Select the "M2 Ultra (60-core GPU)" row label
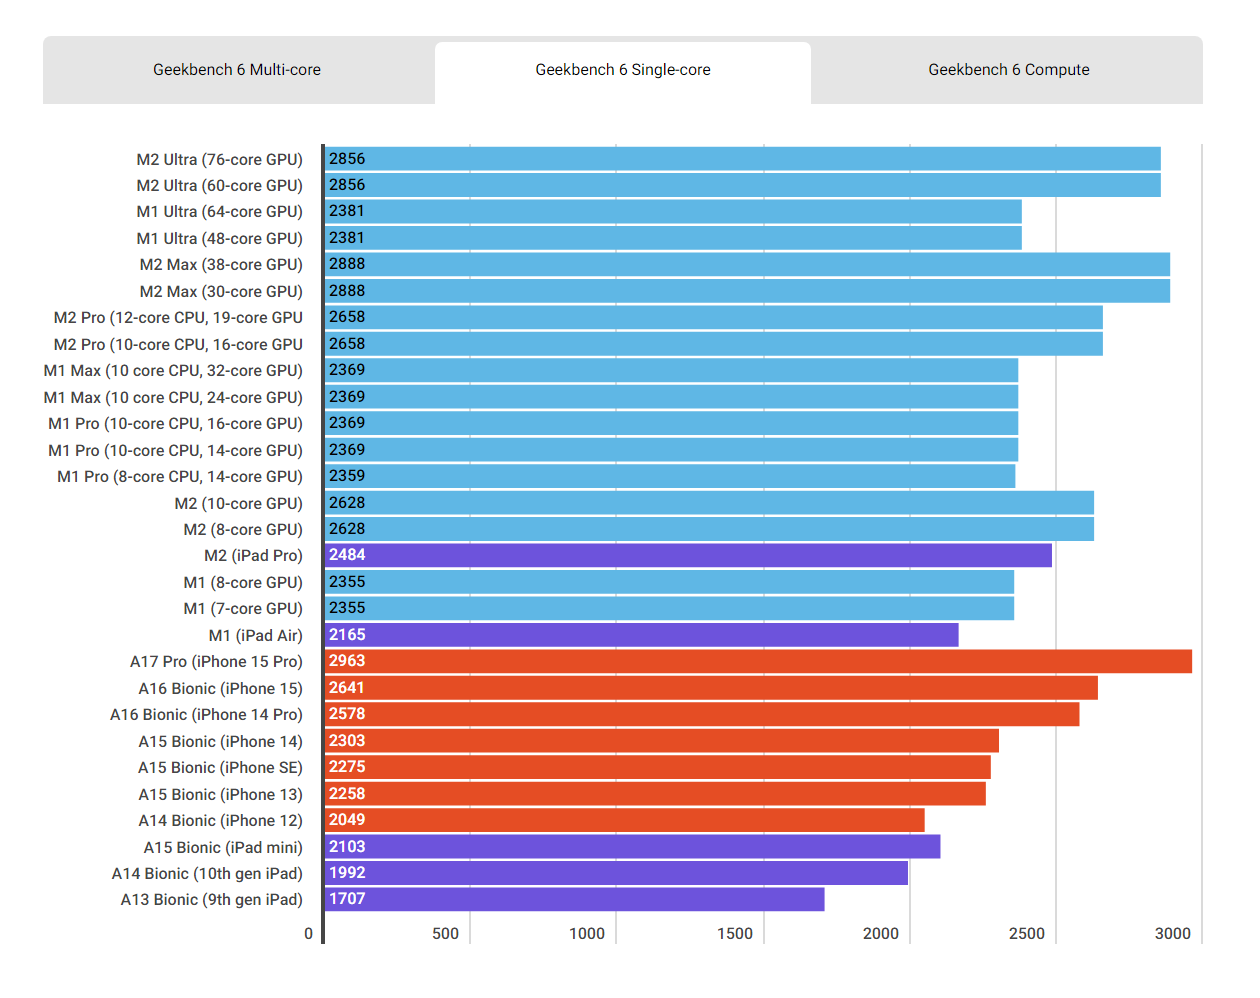The image size is (1260, 998). click(219, 186)
